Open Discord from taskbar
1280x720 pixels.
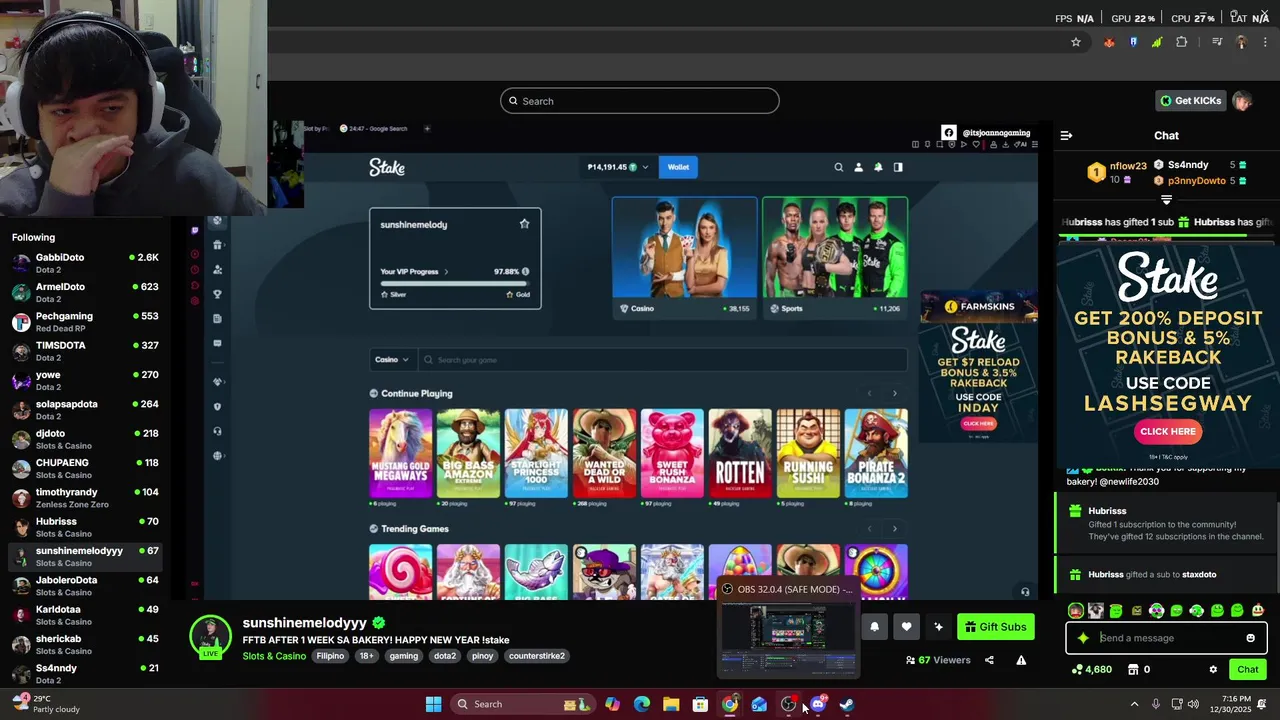tap(818, 704)
